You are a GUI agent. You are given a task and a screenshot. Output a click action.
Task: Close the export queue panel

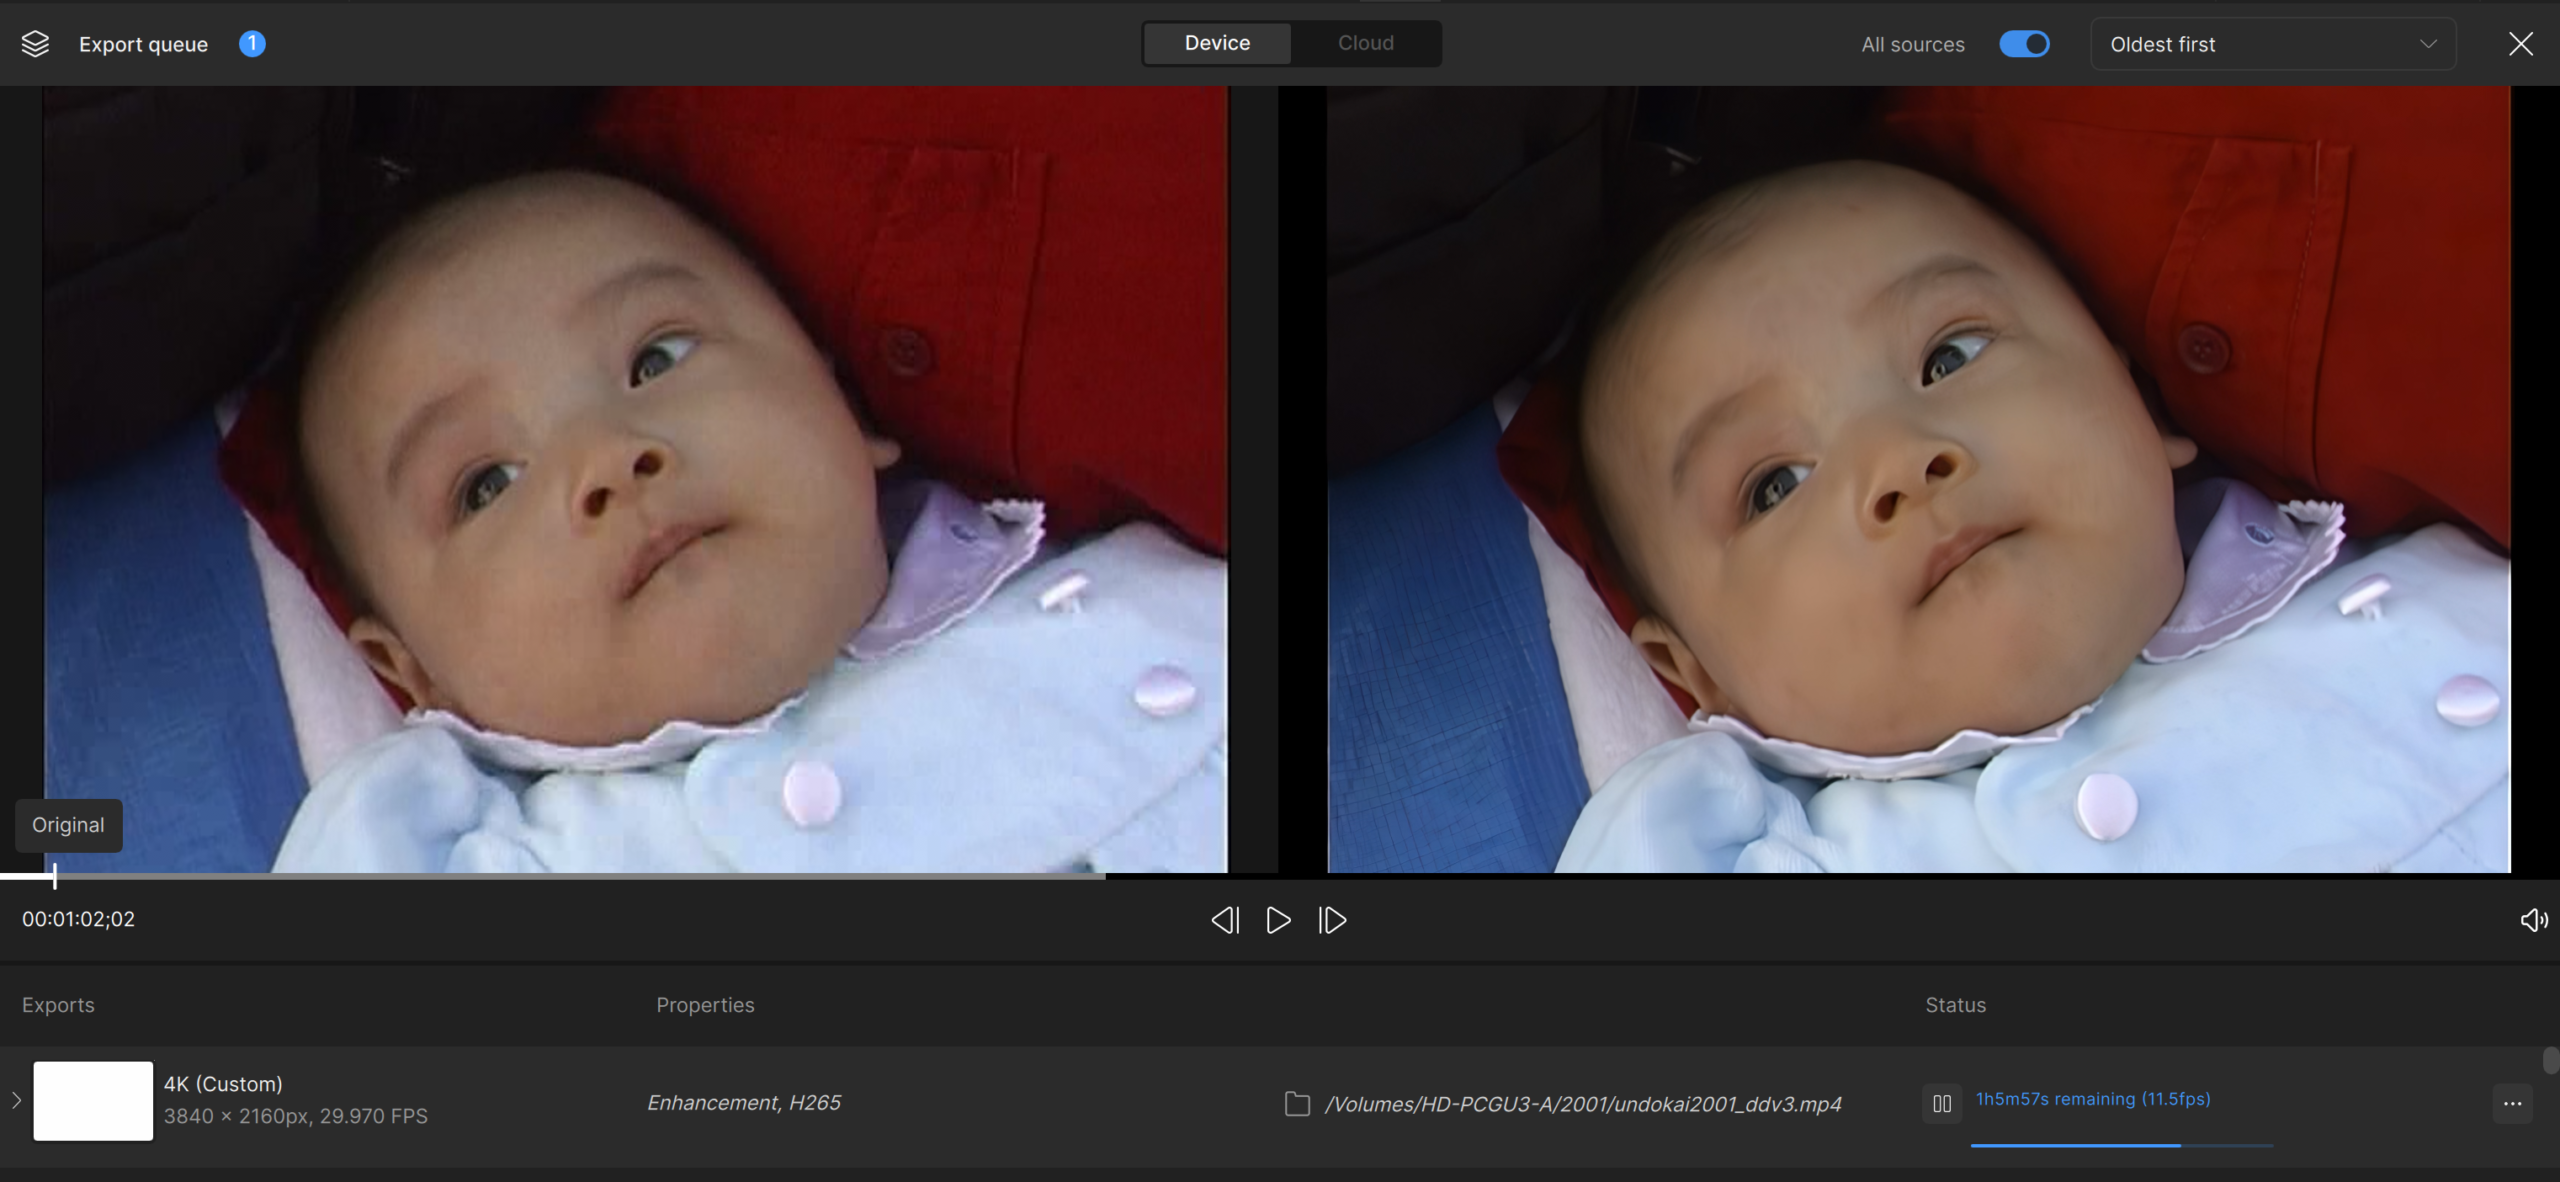tap(2521, 44)
